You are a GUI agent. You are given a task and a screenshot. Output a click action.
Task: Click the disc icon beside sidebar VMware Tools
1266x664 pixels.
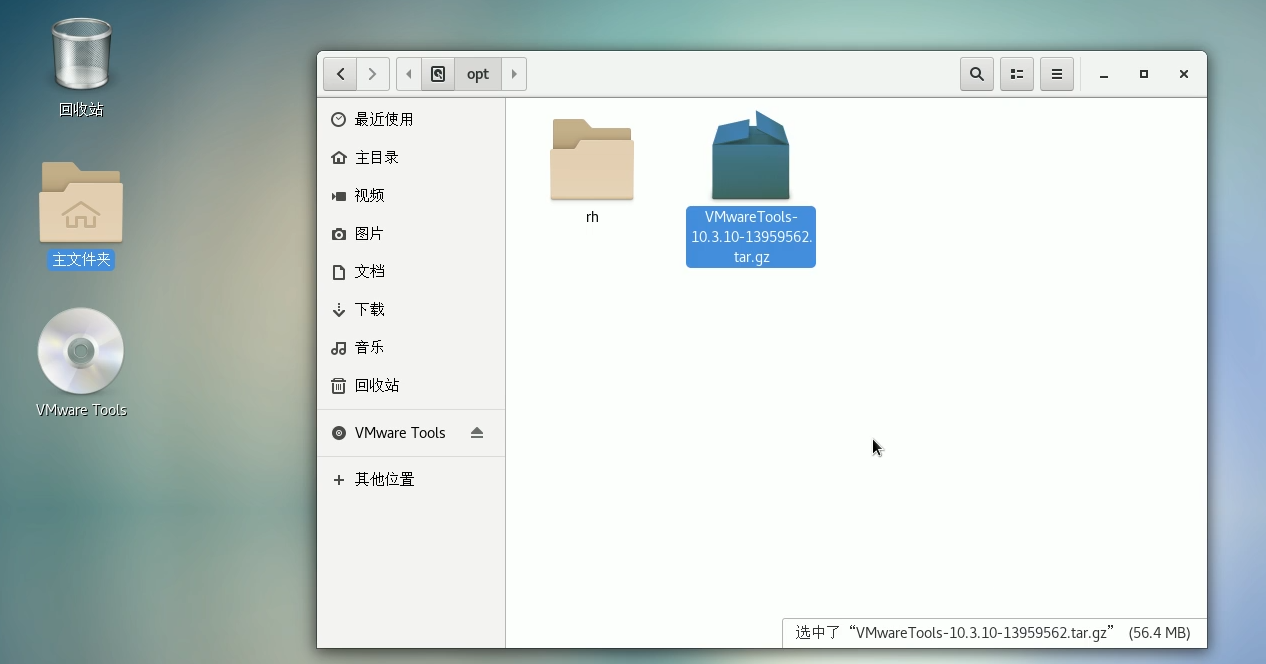[338, 433]
